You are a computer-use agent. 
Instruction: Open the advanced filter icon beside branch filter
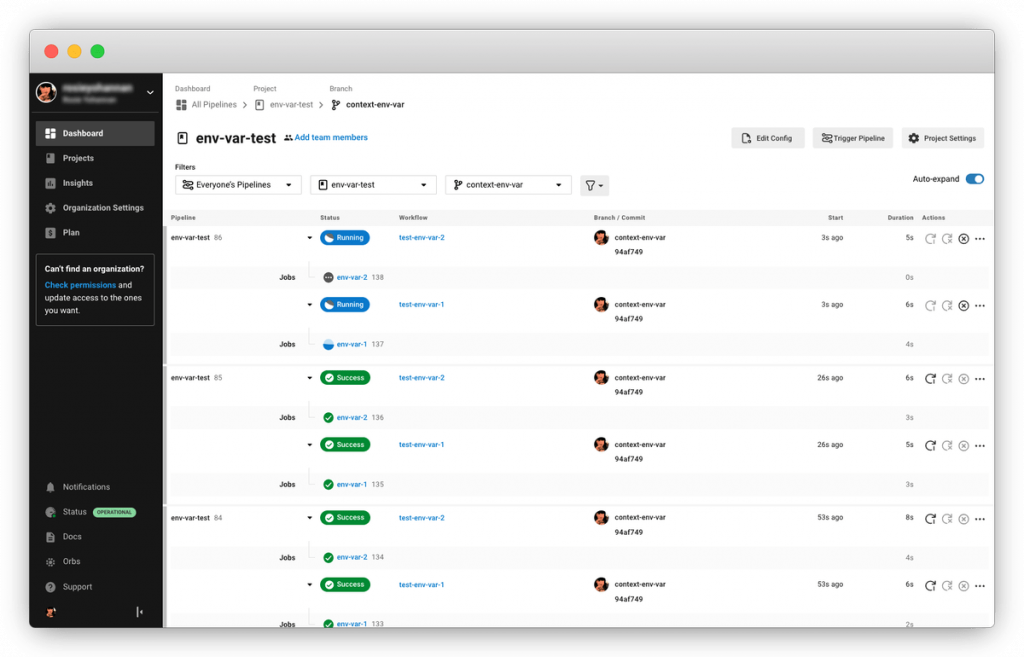click(x=594, y=185)
